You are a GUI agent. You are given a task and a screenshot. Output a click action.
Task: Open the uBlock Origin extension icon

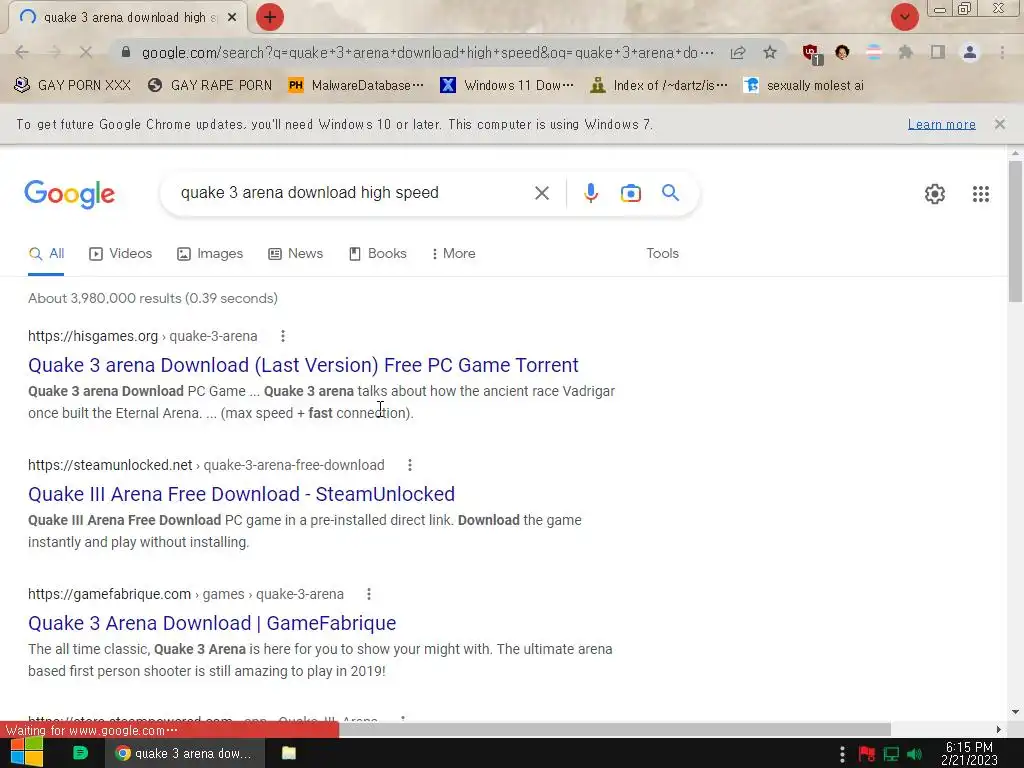(x=812, y=54)
